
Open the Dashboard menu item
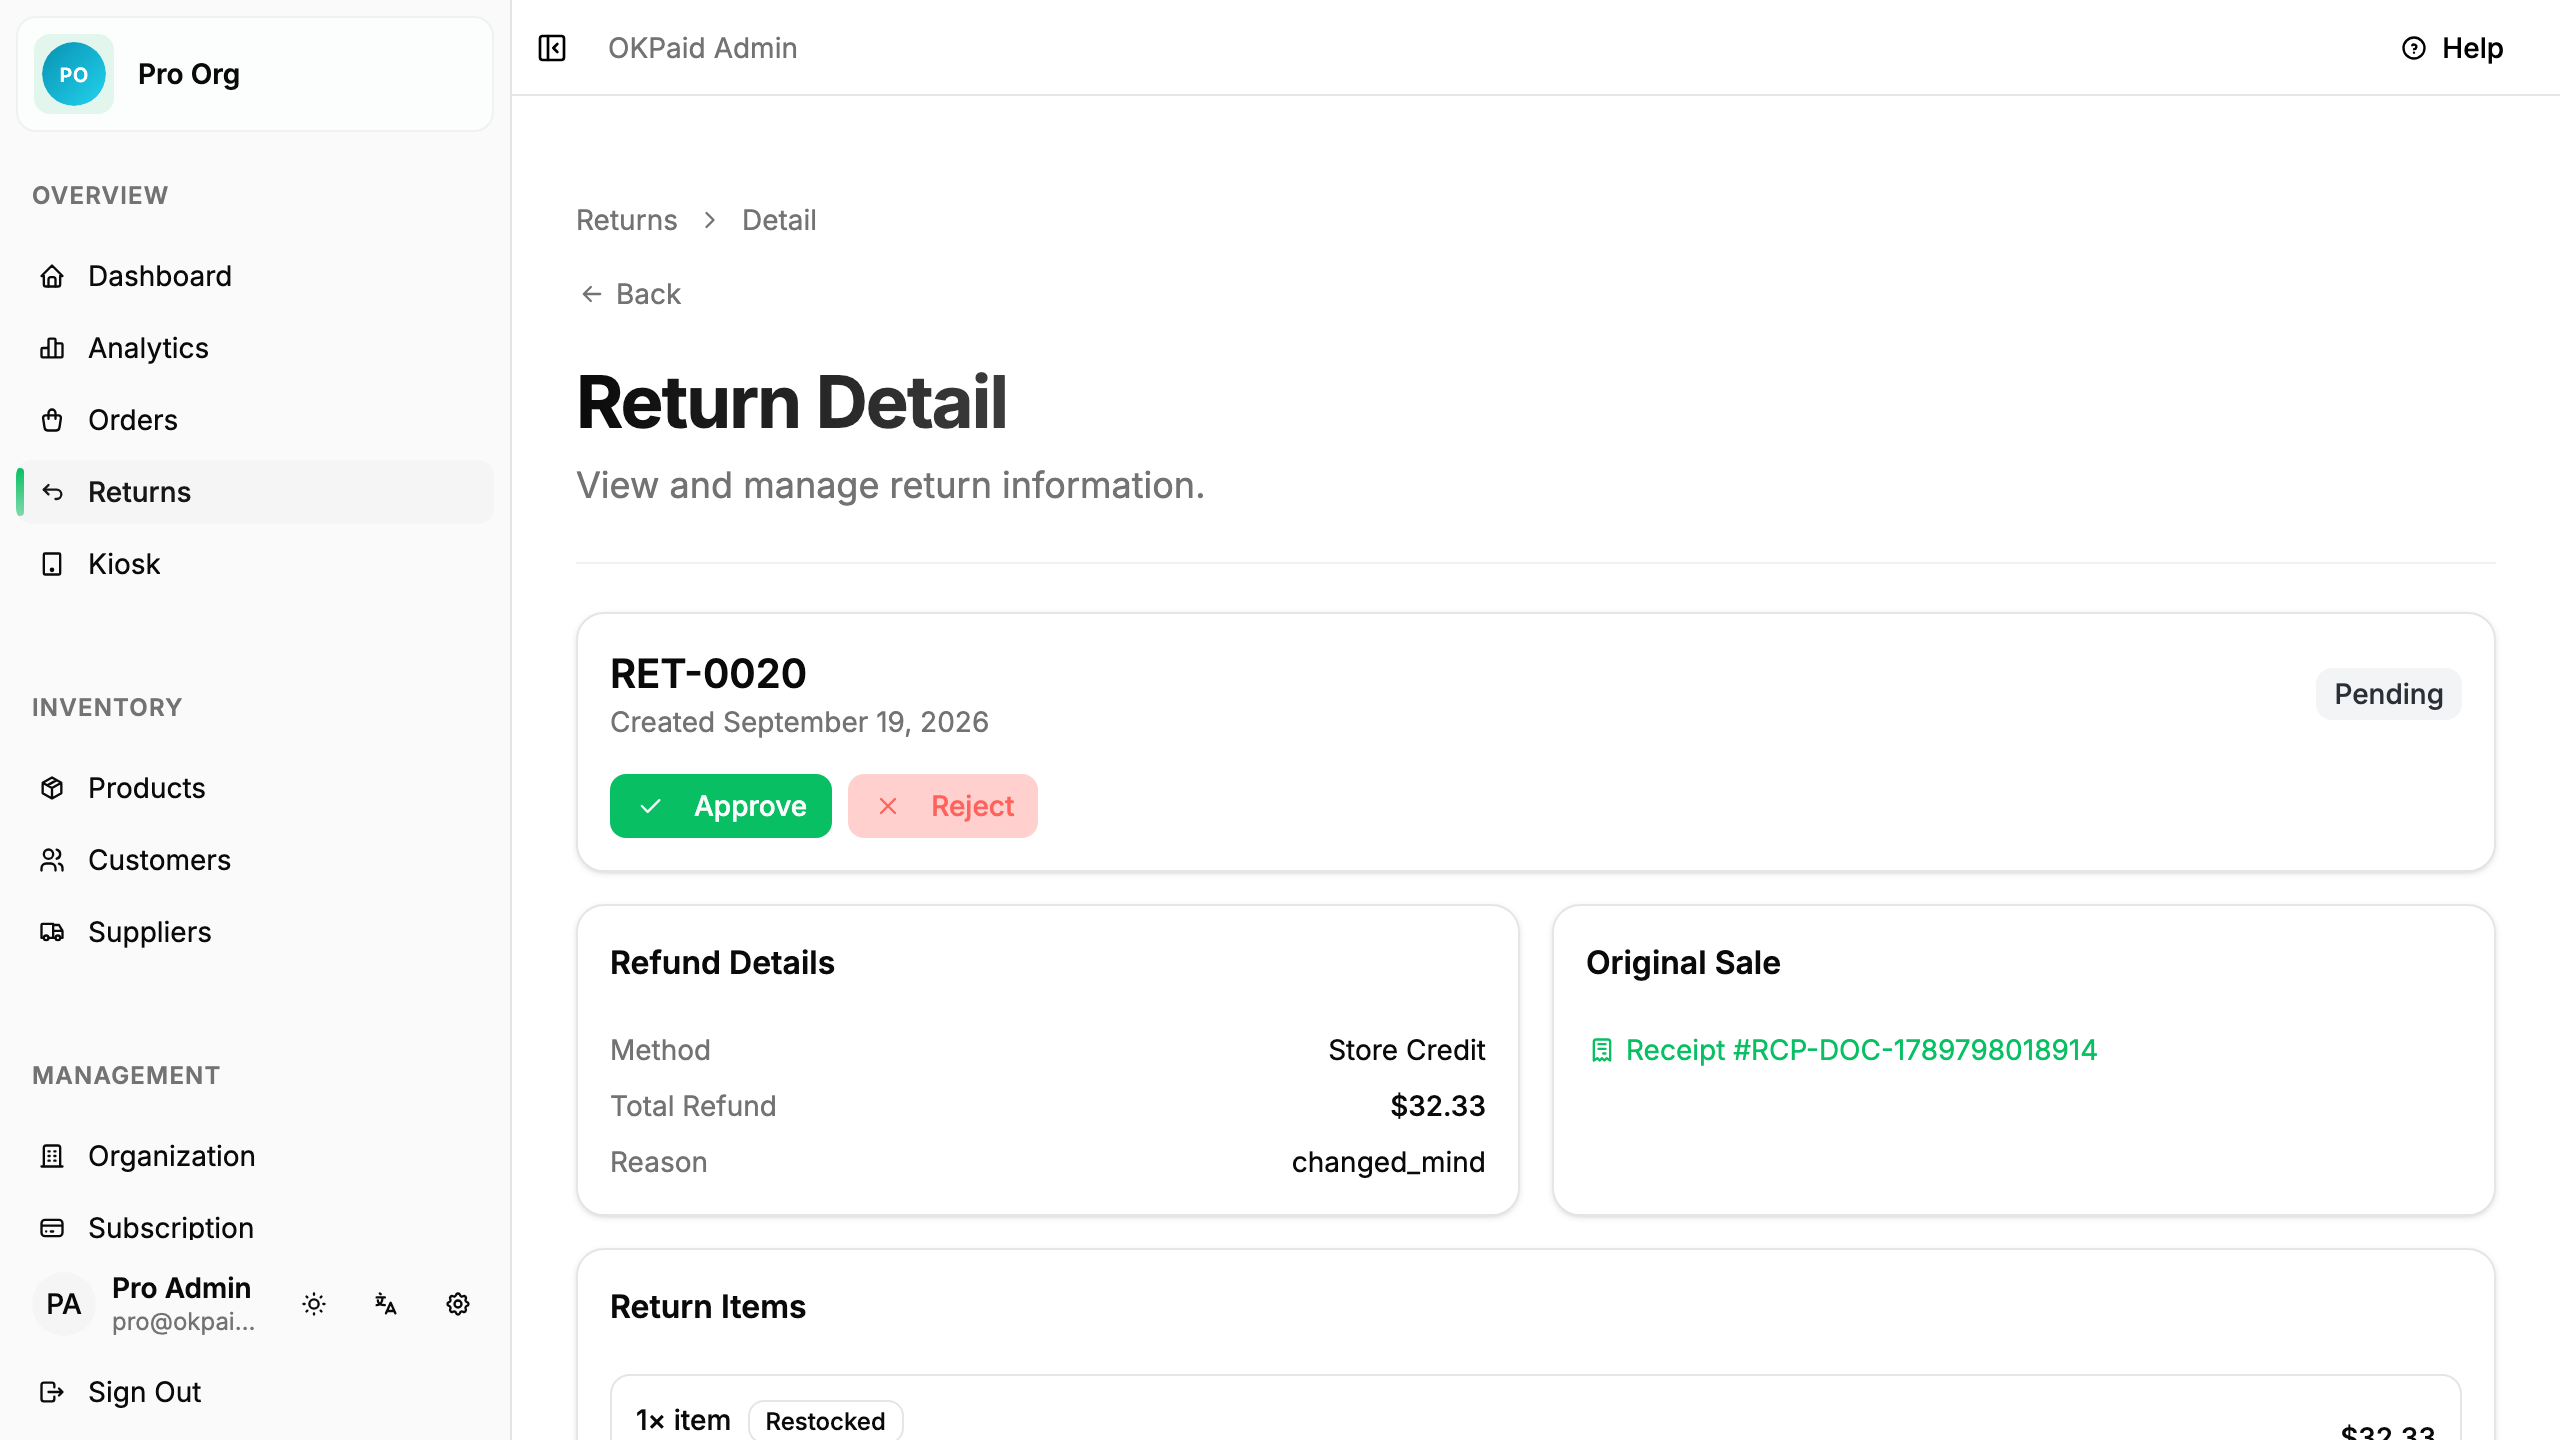[255, 276]
